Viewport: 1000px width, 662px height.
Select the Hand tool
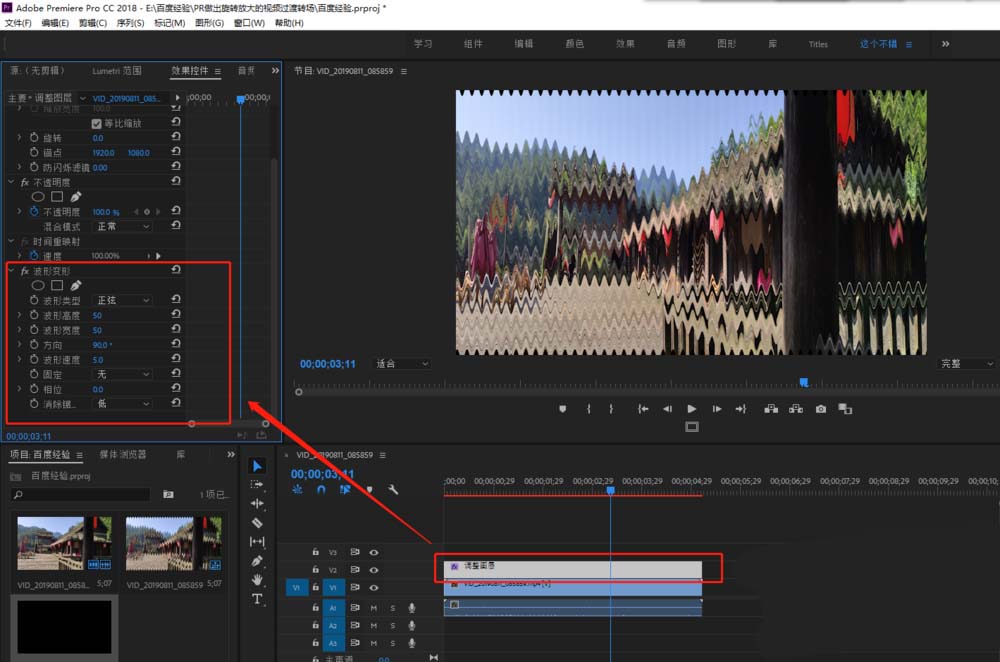click(x=257, y=579)
